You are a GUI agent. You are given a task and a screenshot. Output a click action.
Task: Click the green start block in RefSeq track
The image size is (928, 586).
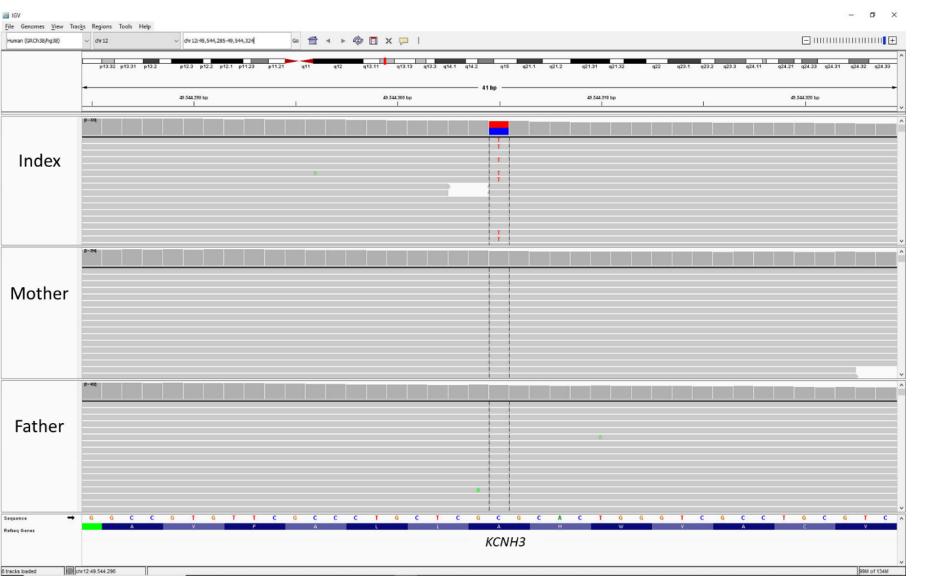click(x=92, y=526)
